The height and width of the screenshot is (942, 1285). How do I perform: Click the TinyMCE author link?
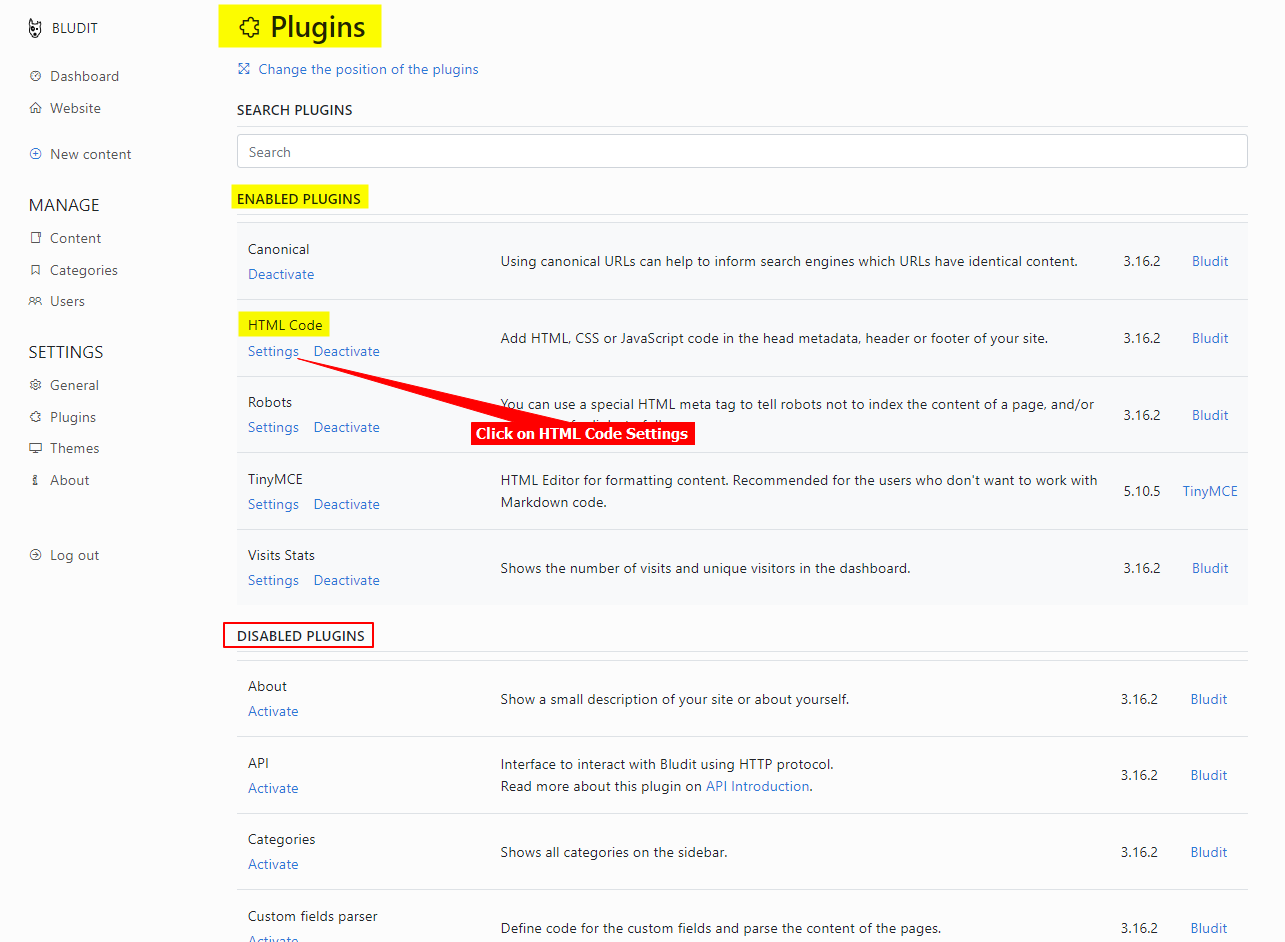[1210, 491]
